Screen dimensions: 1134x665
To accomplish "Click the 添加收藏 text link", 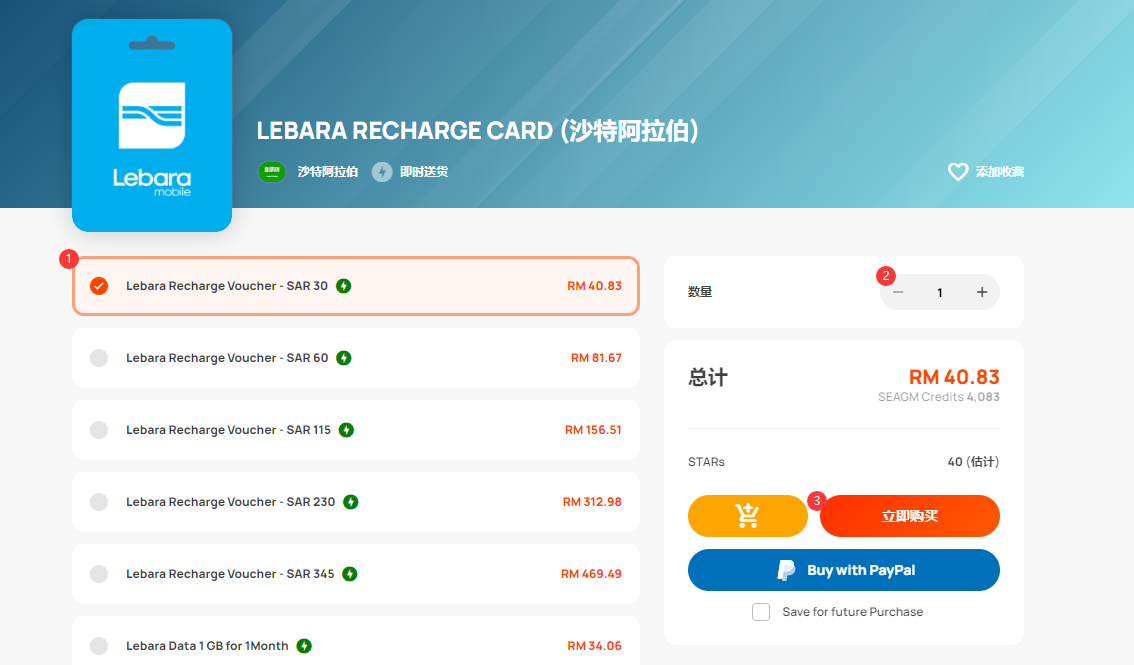I will click(x=1000, y=172).
